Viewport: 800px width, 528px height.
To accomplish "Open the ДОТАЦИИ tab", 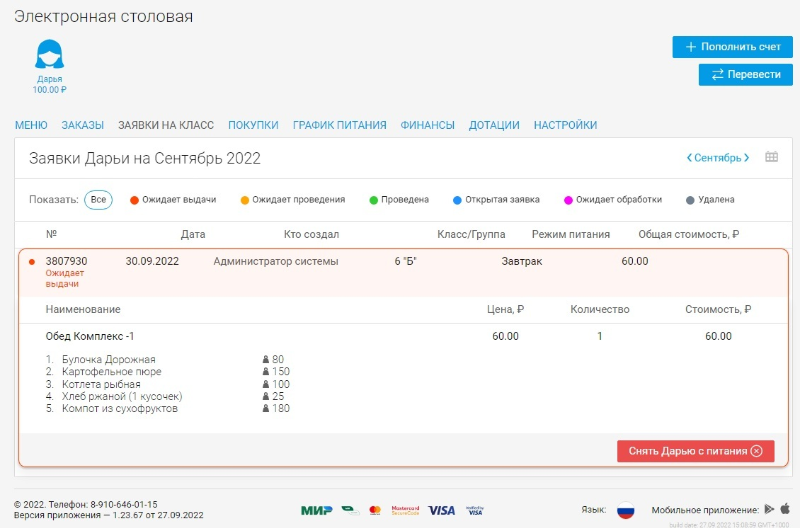I will click(x=494, y=125).
